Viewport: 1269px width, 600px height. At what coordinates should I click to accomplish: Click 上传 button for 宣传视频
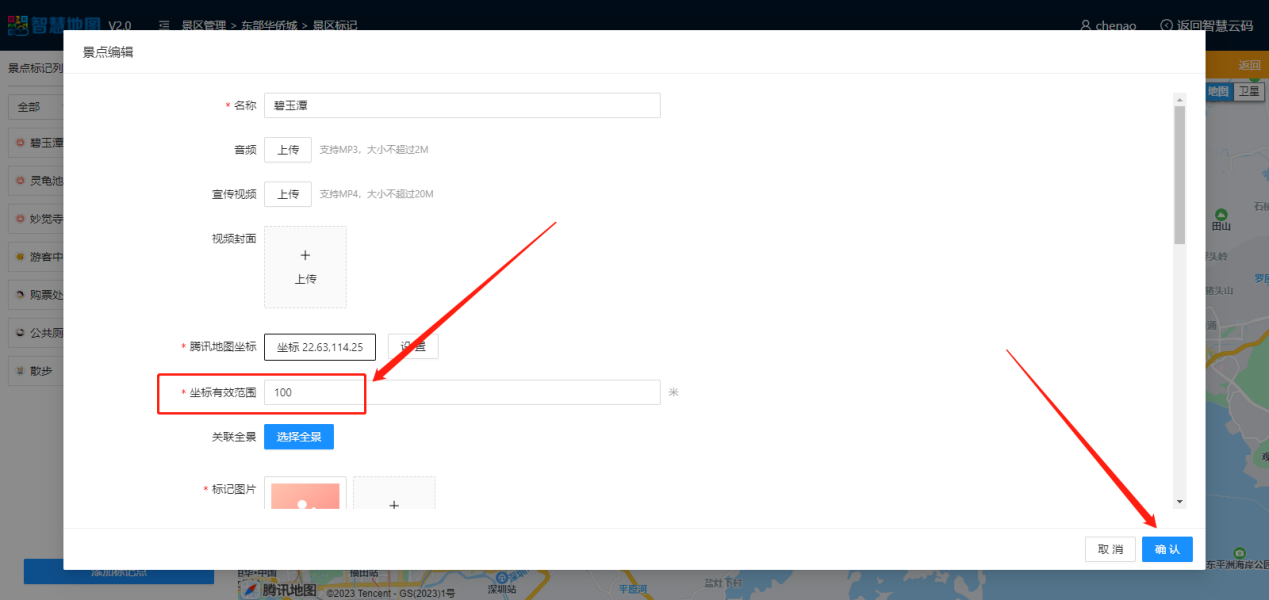288,194
